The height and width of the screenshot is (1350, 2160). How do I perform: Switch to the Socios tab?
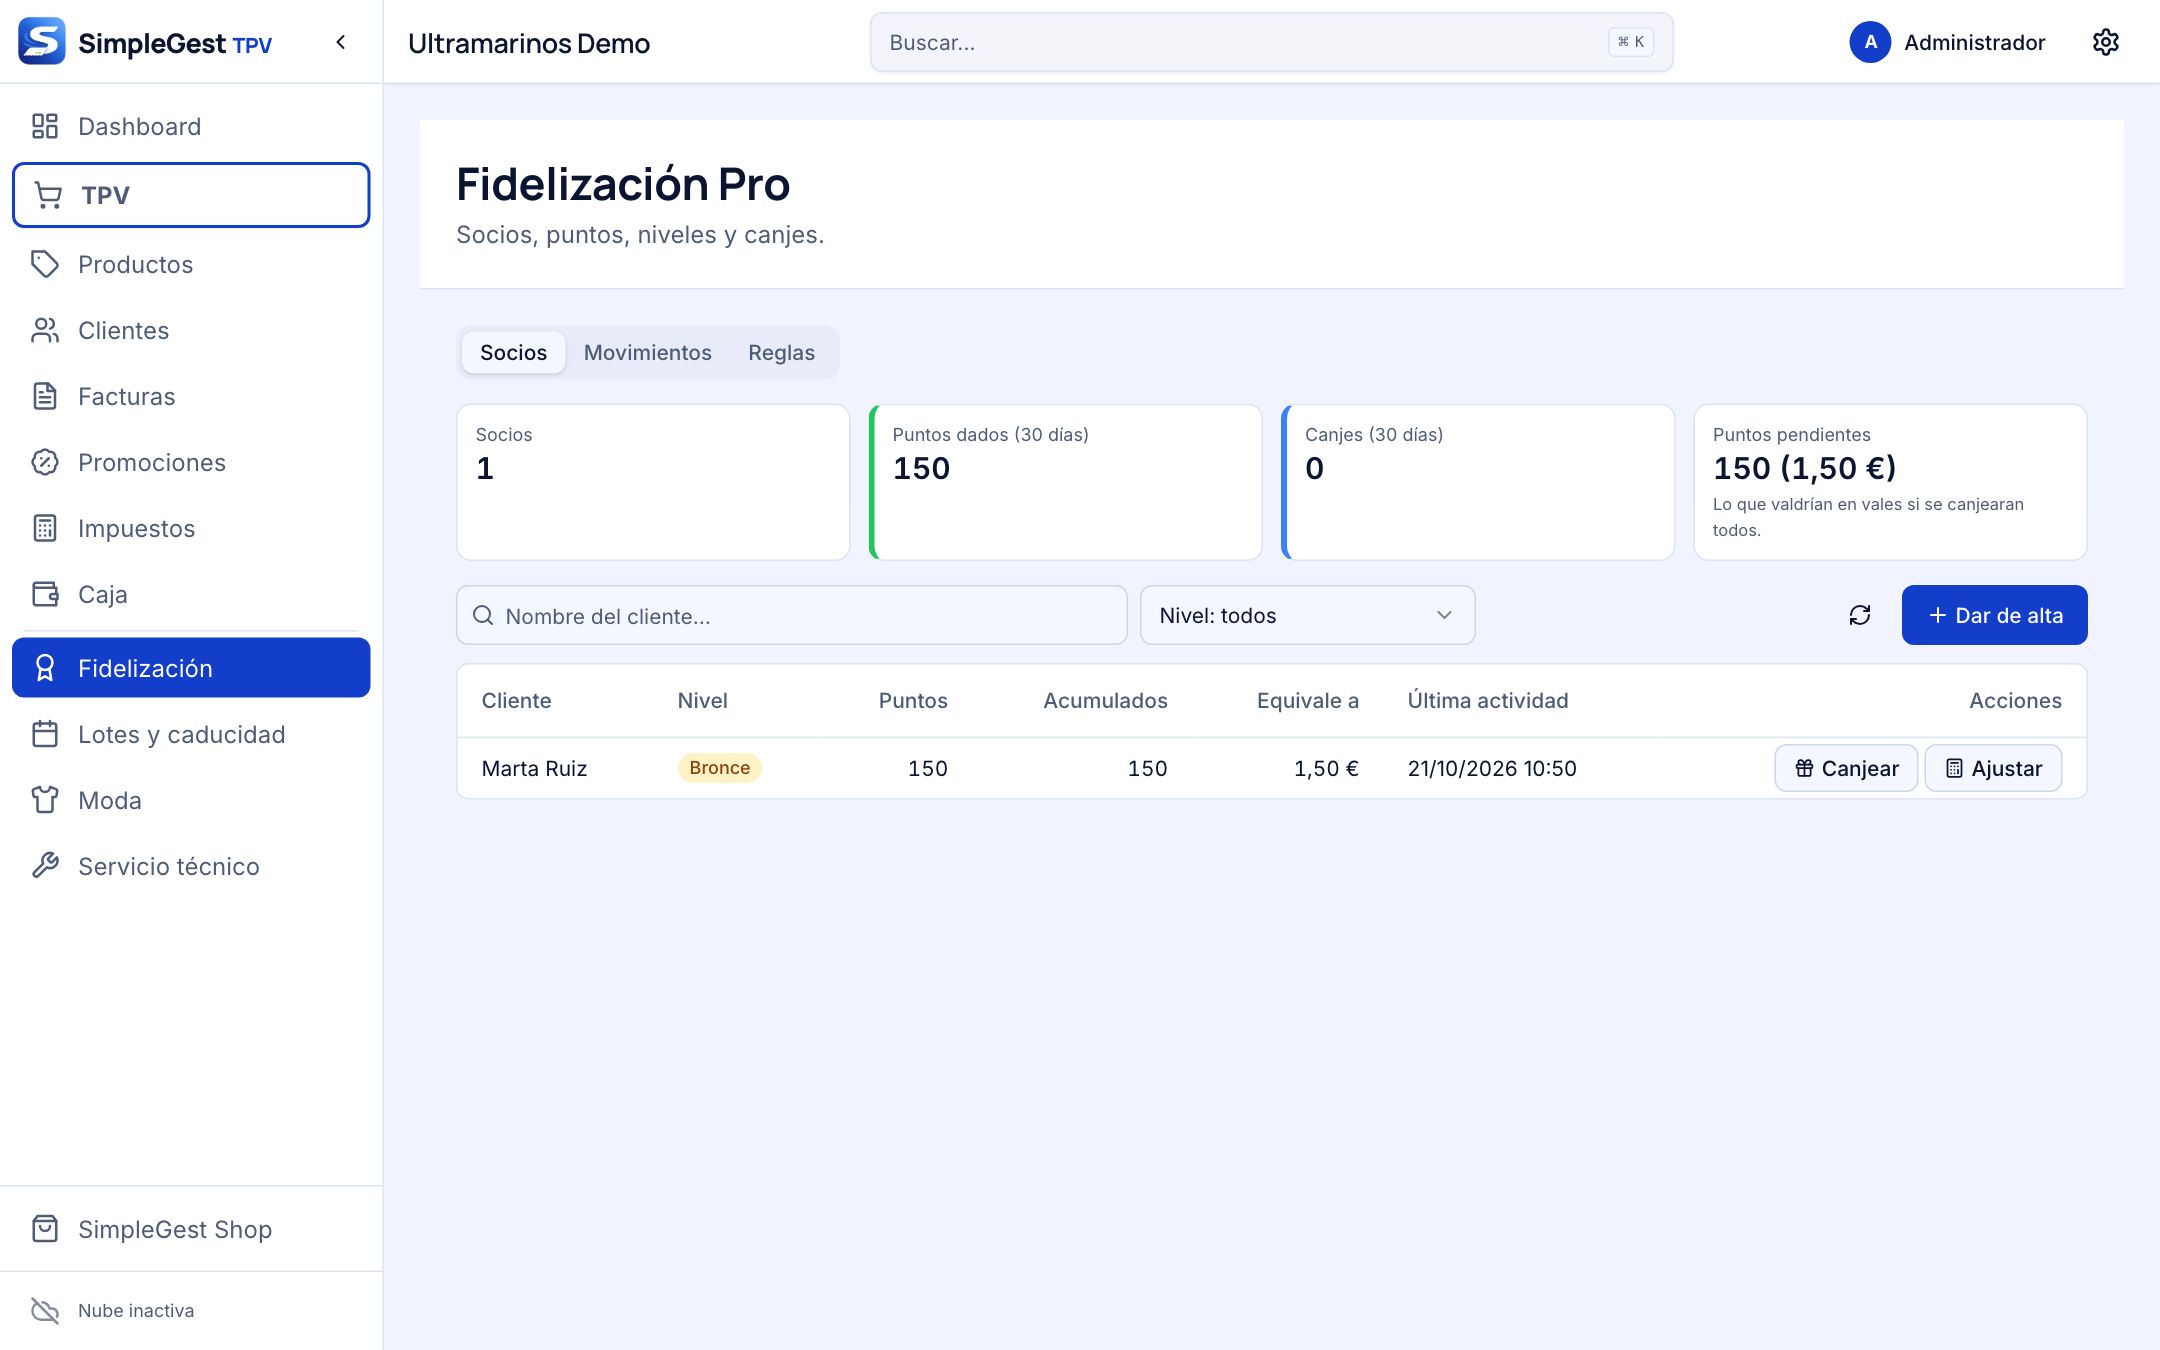tap(513, 352)
